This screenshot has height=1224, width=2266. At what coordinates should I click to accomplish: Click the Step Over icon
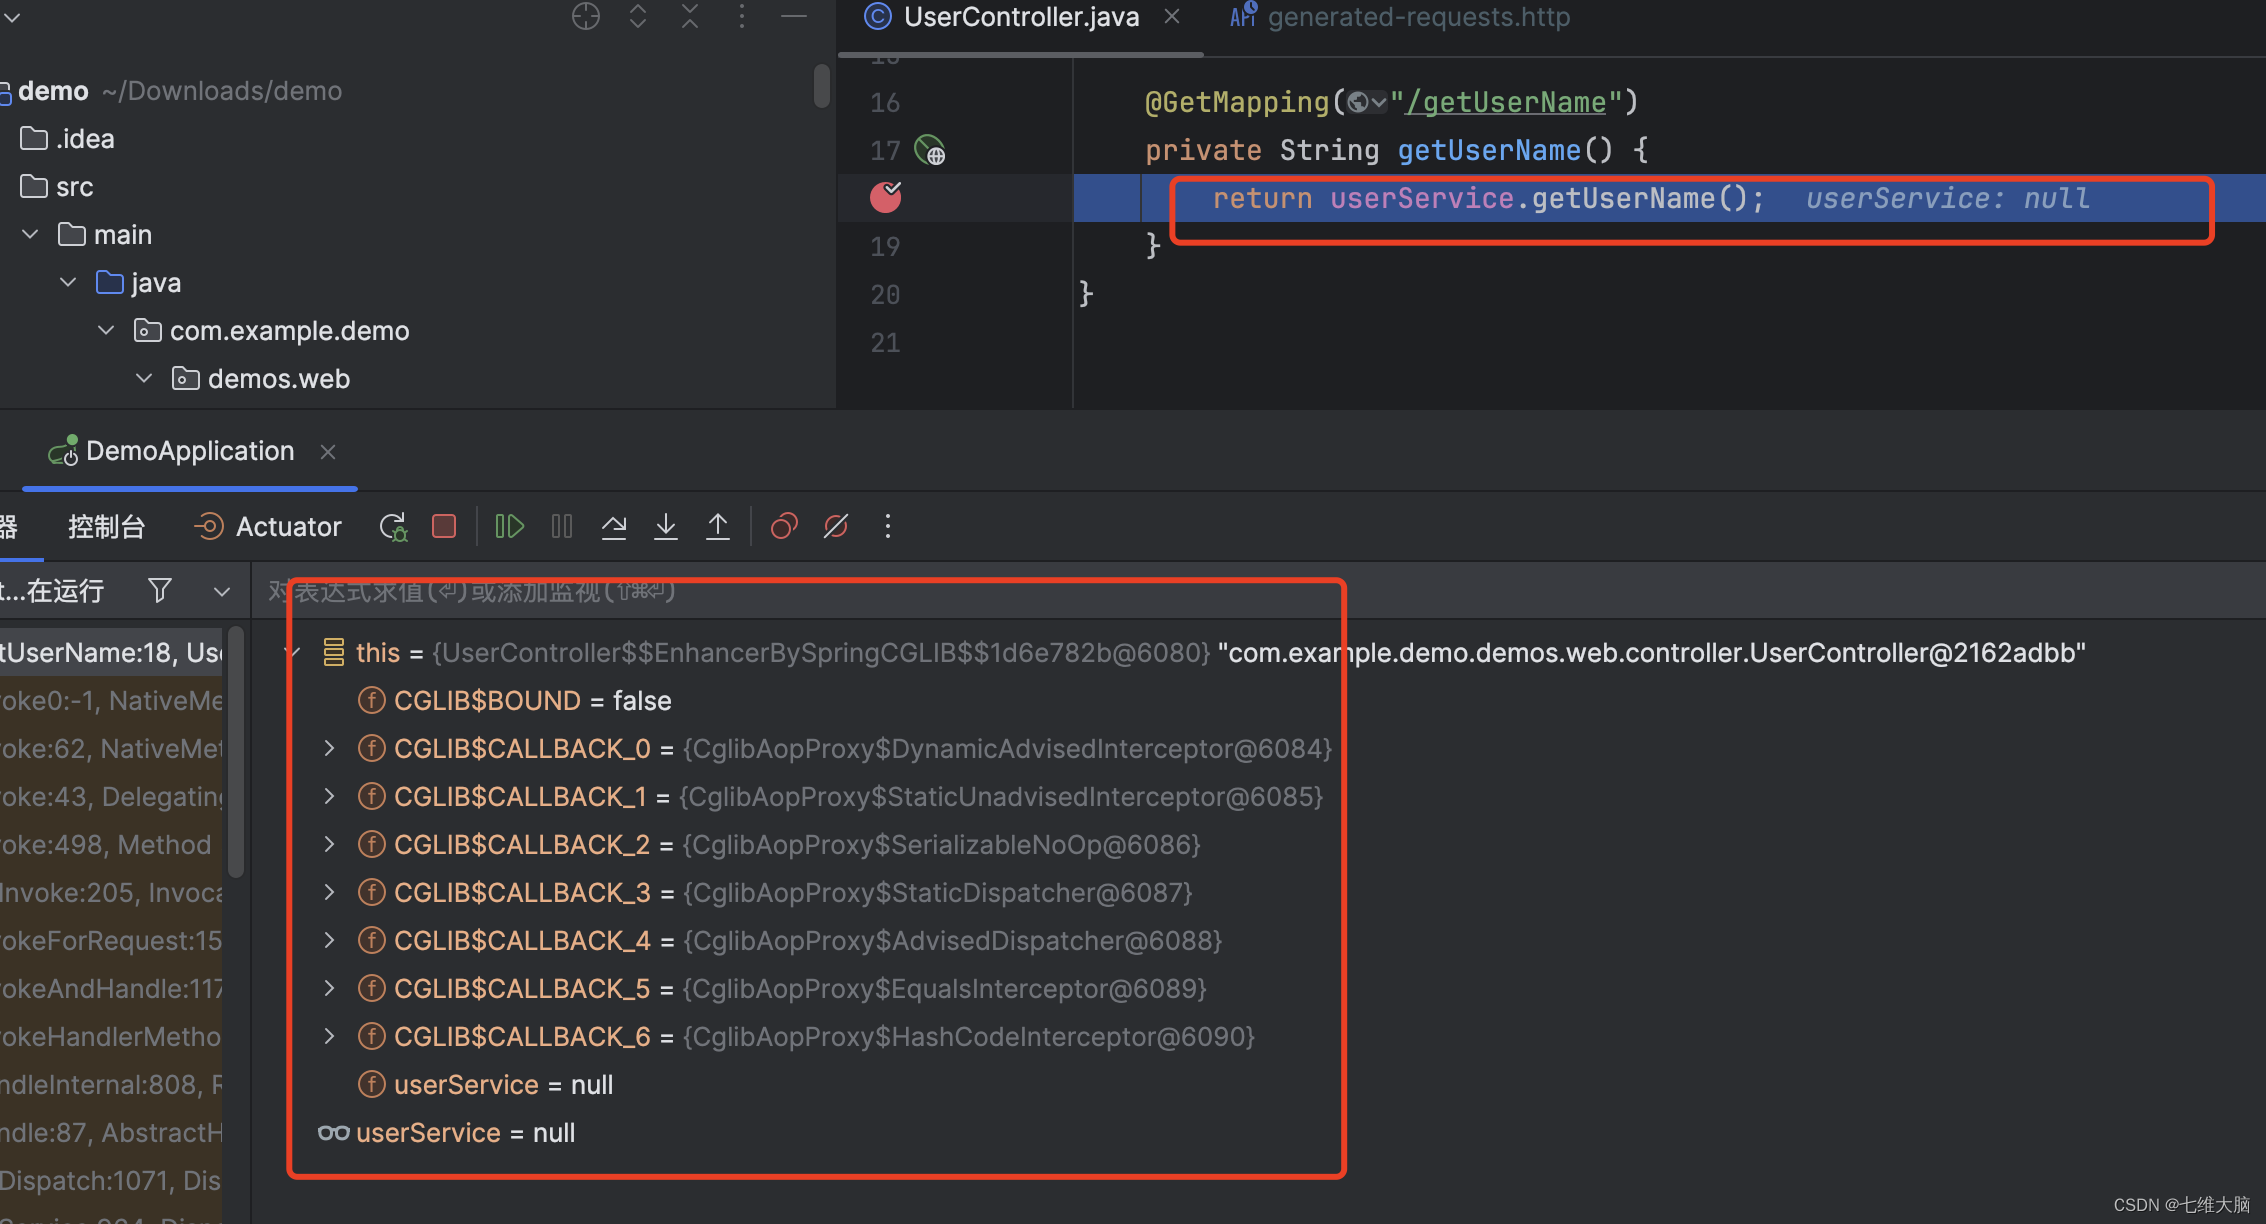[x=614, y=526]
